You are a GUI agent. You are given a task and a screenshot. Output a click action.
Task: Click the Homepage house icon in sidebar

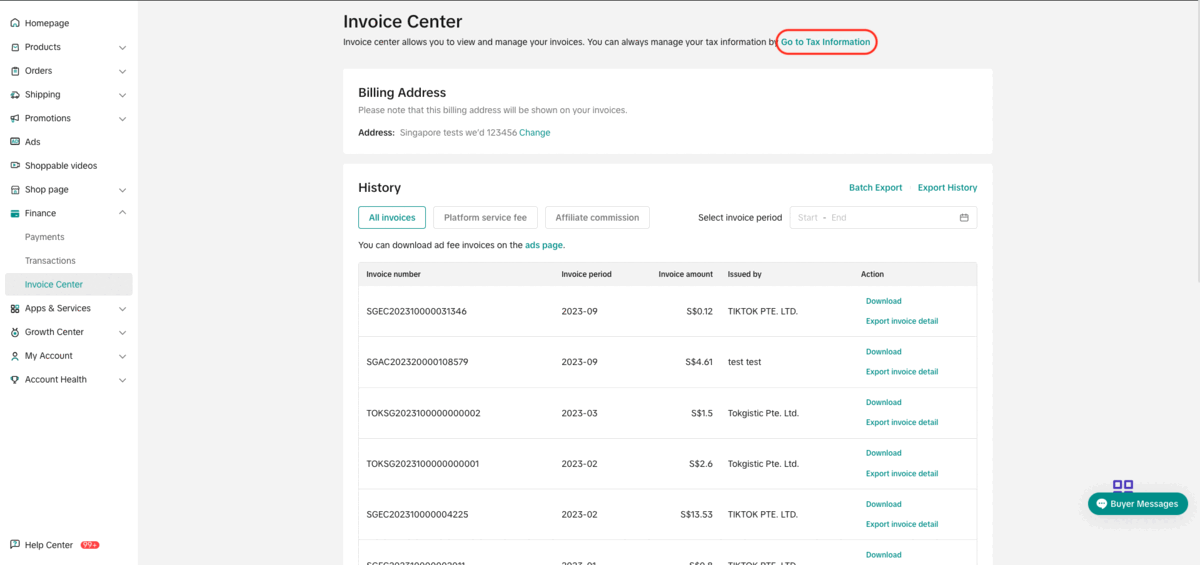tap(15, 23)
